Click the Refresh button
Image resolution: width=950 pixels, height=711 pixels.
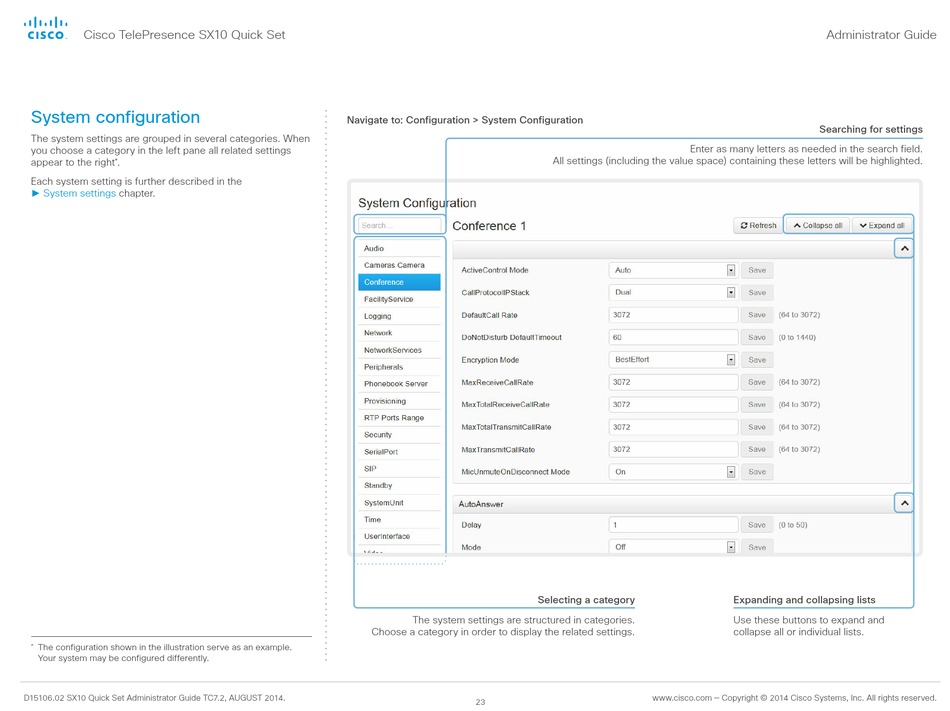[758, 225]
